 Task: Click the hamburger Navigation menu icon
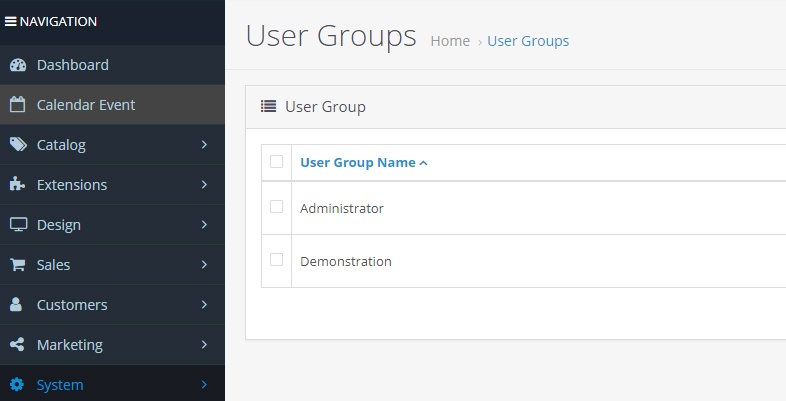click(x=11, y=21)
